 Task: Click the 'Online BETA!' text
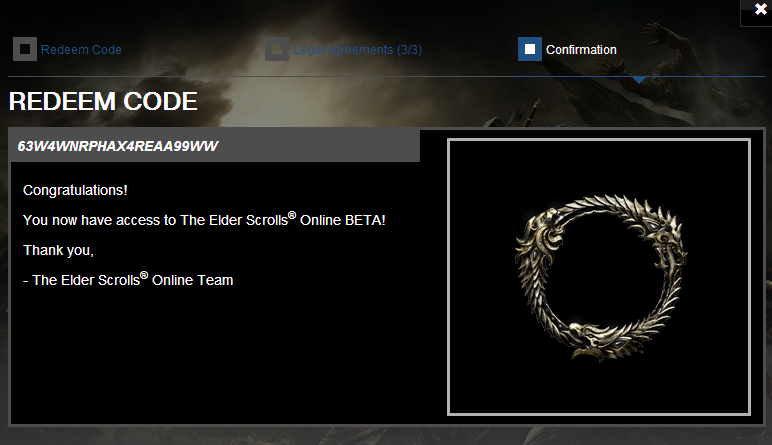[x=343, y=220]
